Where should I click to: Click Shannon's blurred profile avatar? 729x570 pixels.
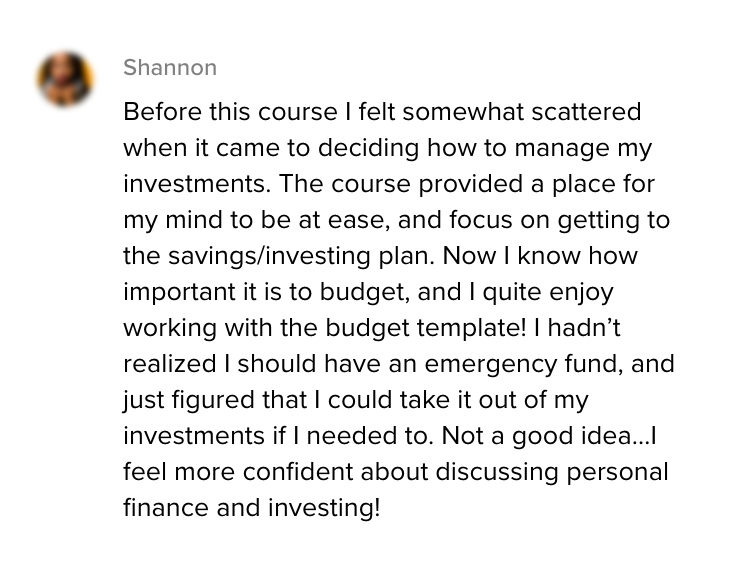point(66,79)
